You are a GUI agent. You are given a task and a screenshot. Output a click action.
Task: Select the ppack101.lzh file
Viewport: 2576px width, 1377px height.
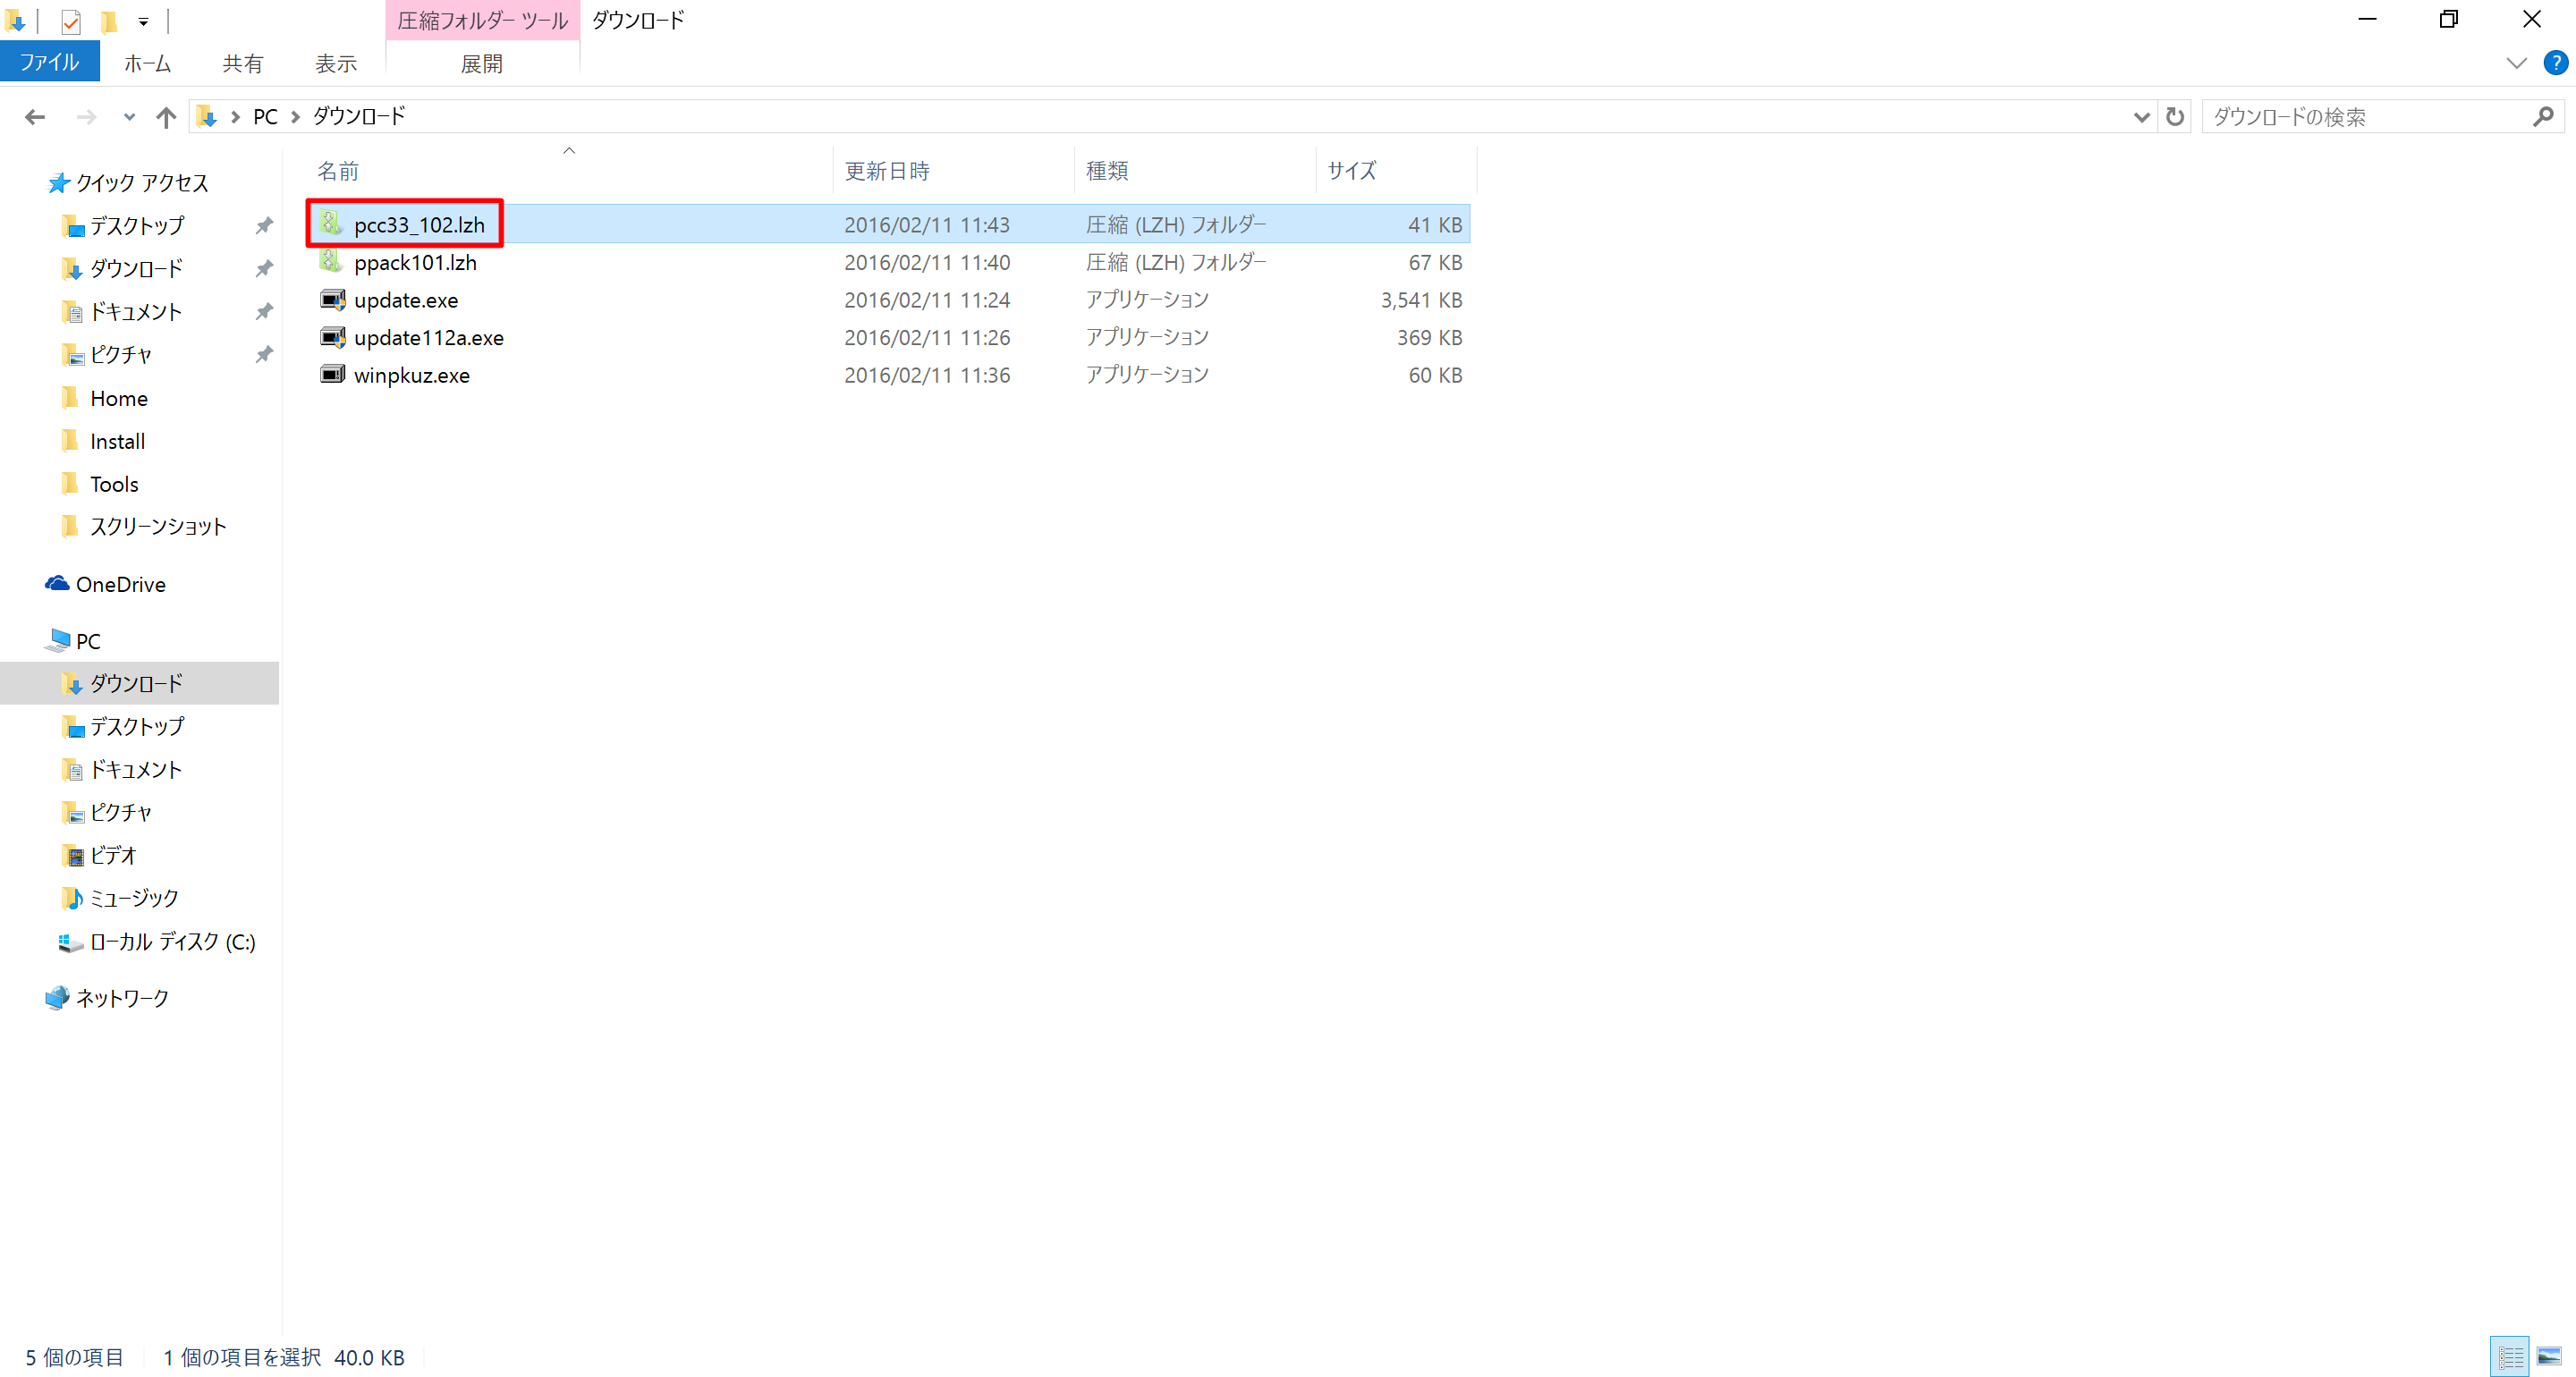pyautogui.click(x=889, y=262)
